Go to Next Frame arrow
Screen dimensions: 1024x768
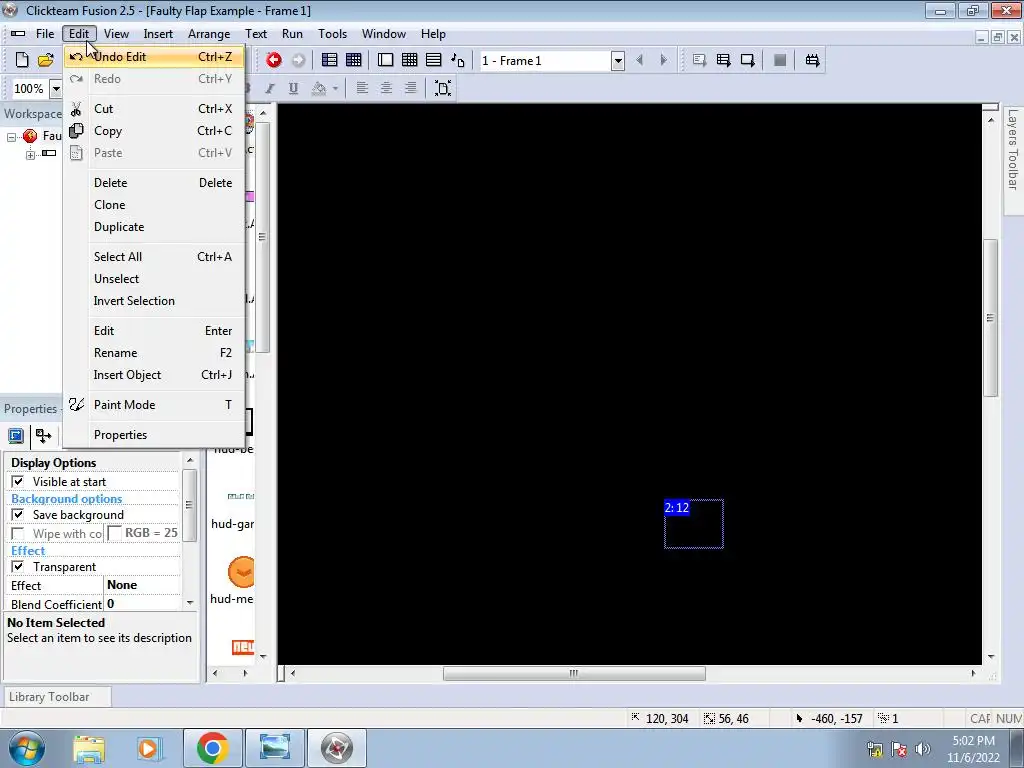pos(664,60)
